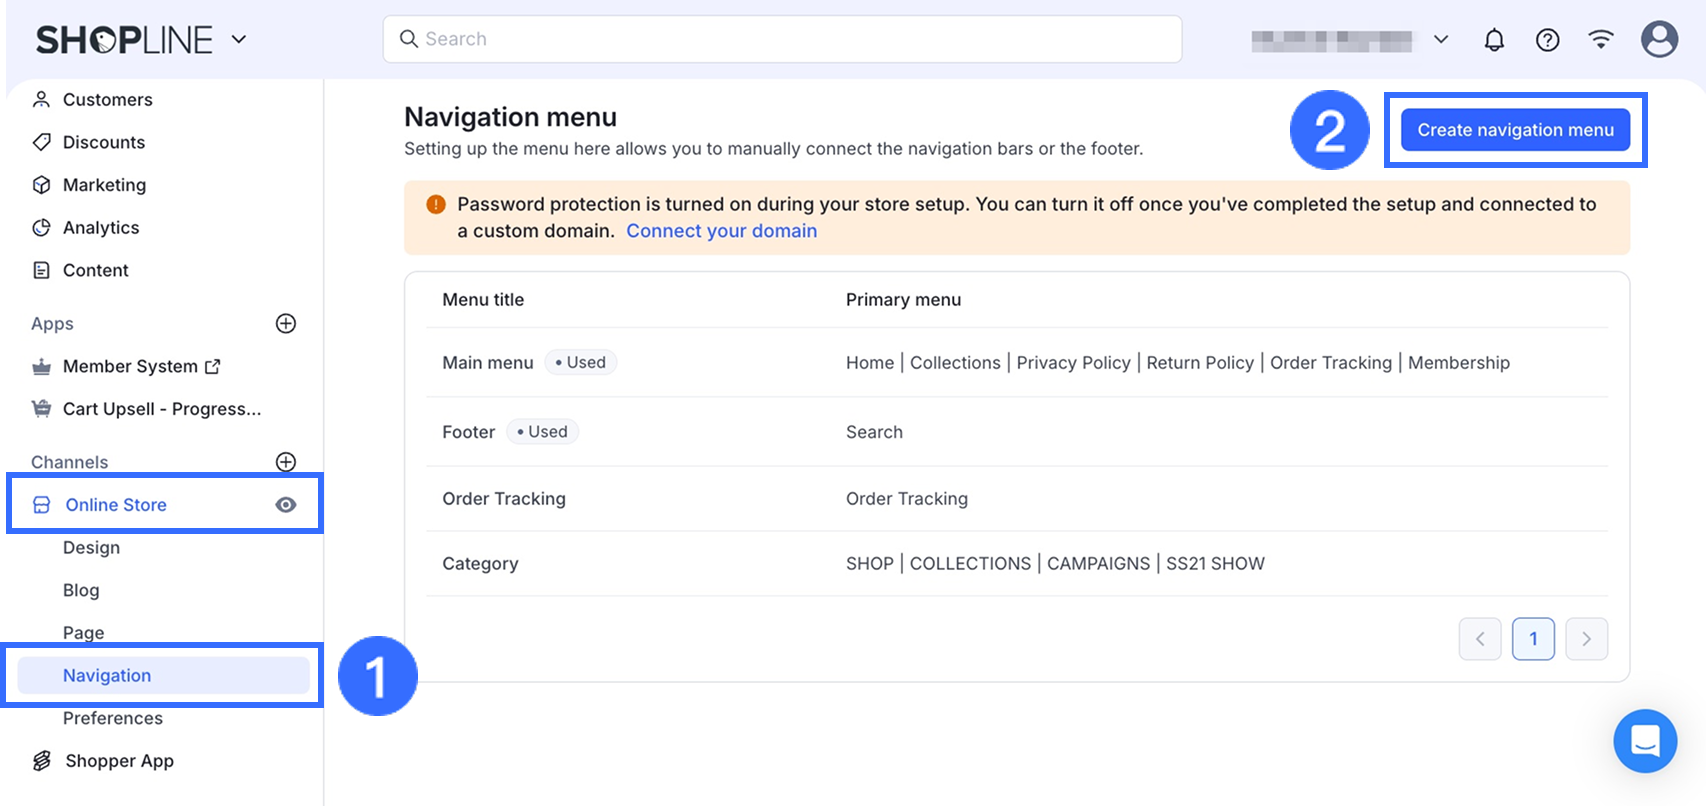The width and height of the screenshot is (1706, 806).
Task: Follow the Connect your domain link
Action: pos(721,231)
